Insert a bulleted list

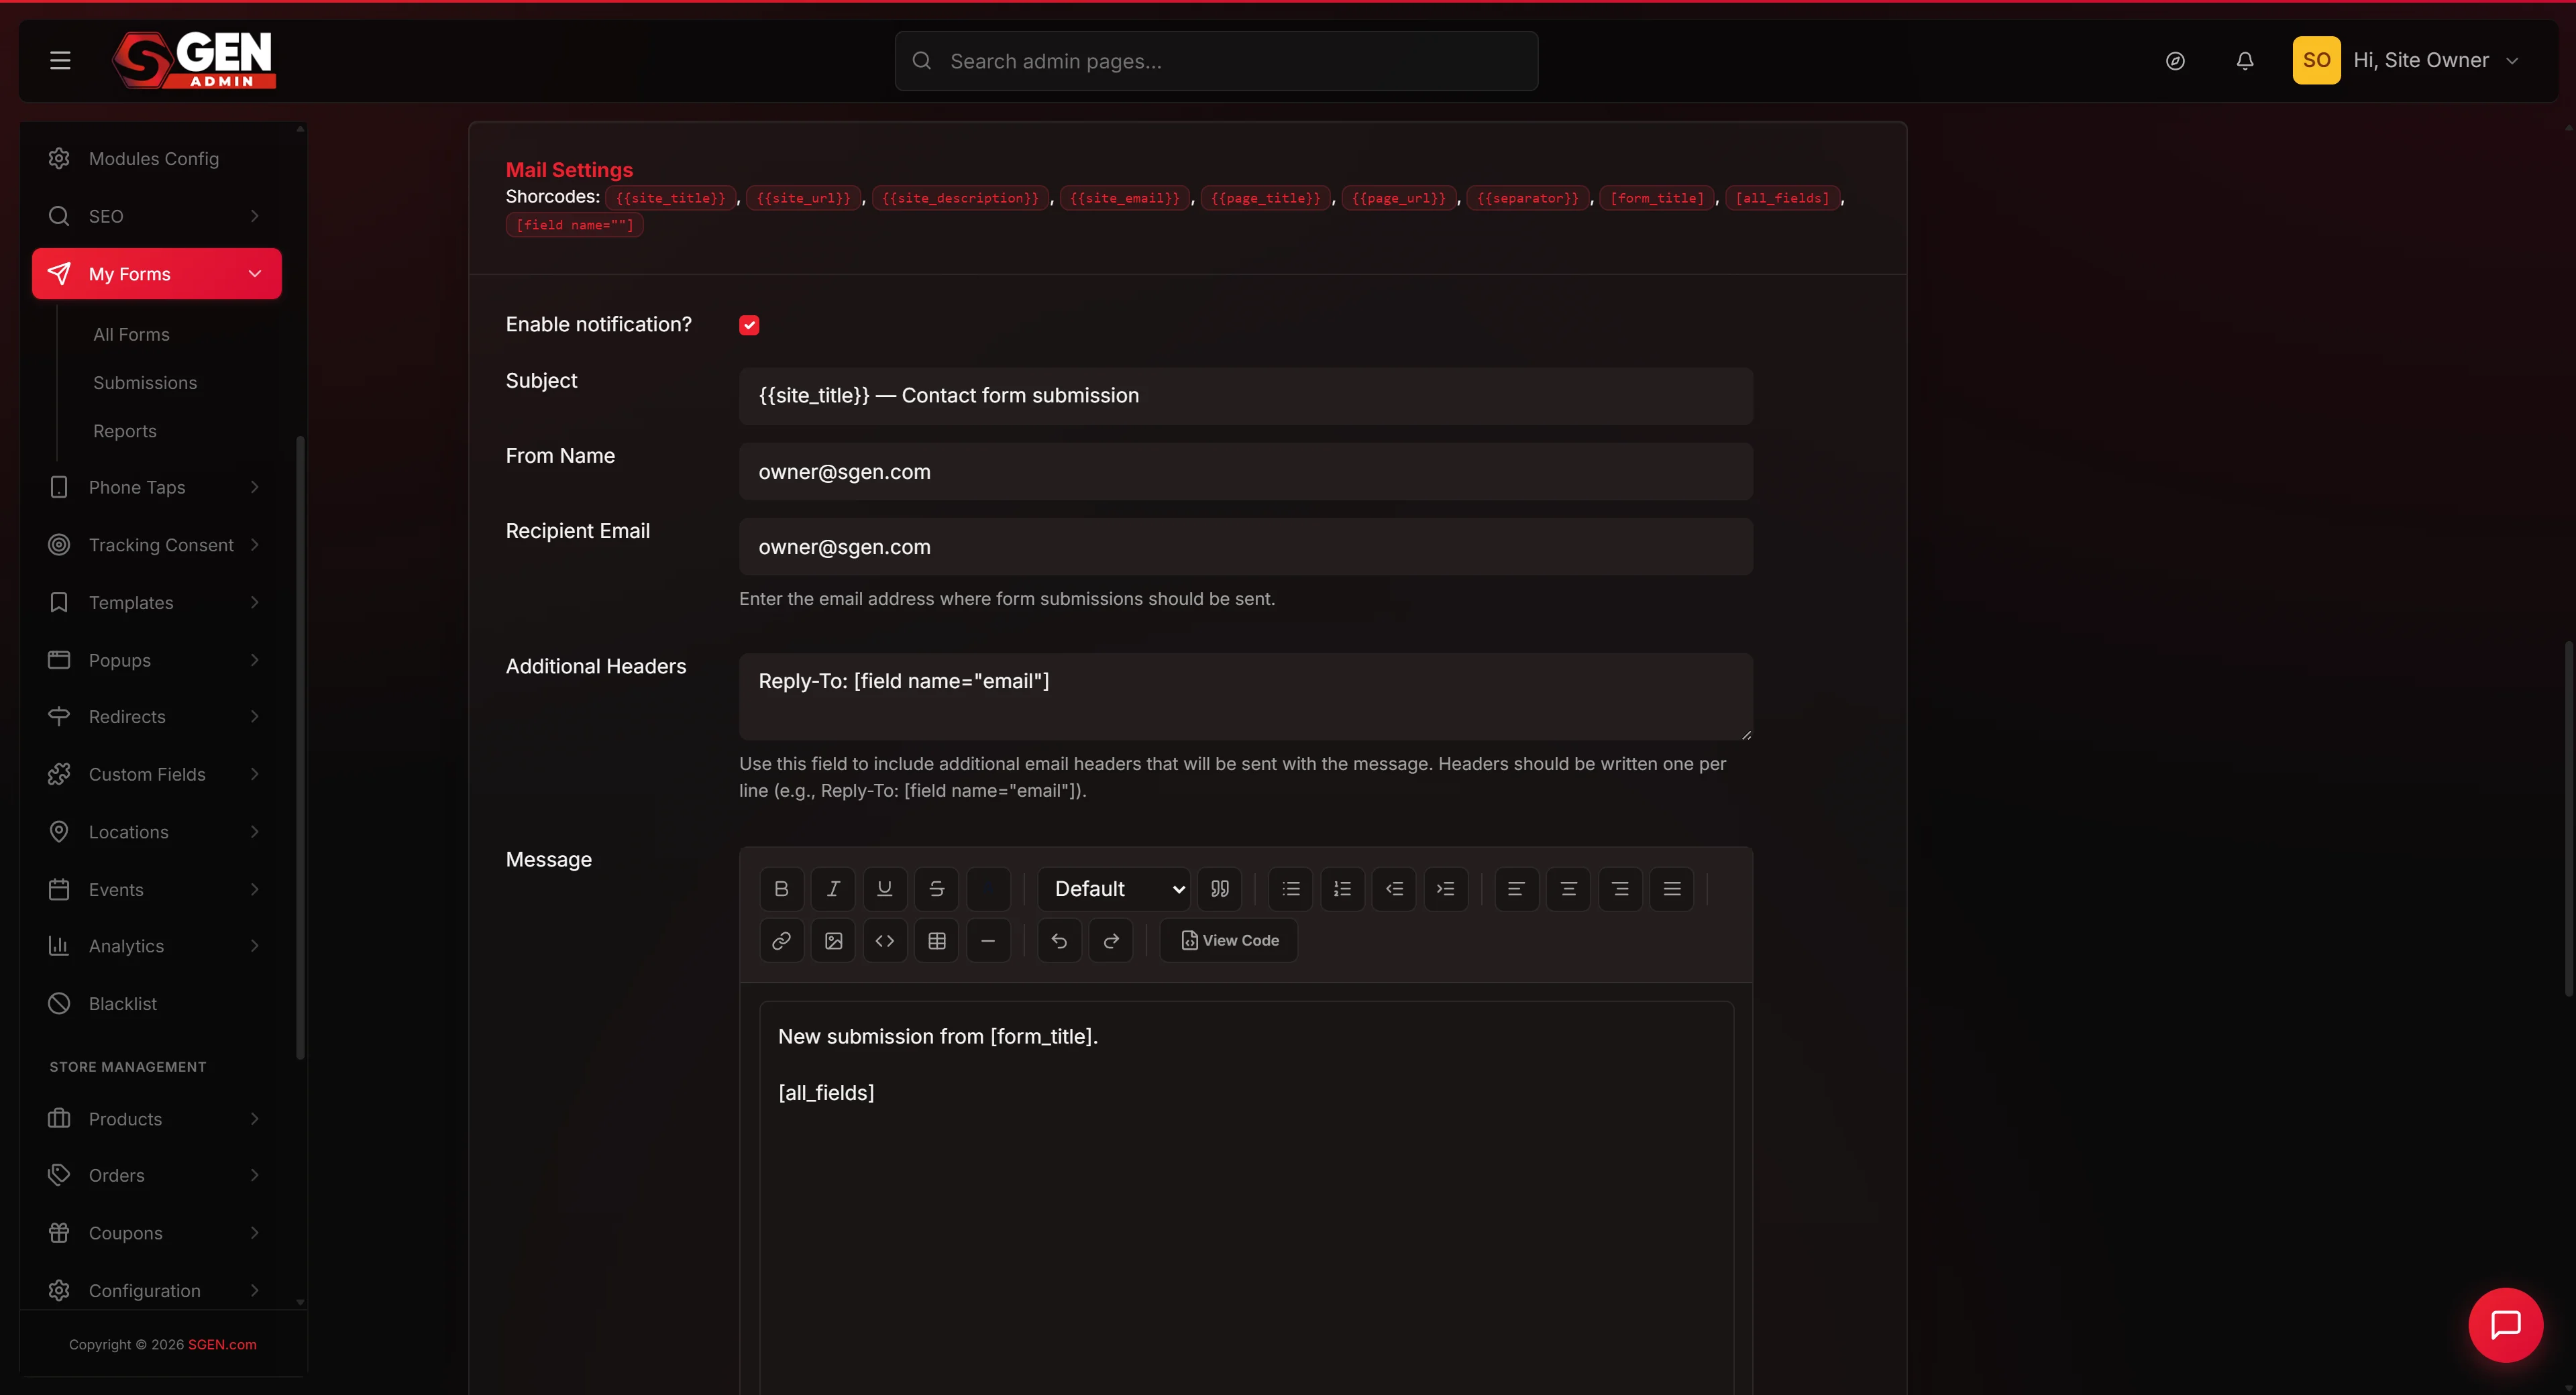(x=1291, y=889)
